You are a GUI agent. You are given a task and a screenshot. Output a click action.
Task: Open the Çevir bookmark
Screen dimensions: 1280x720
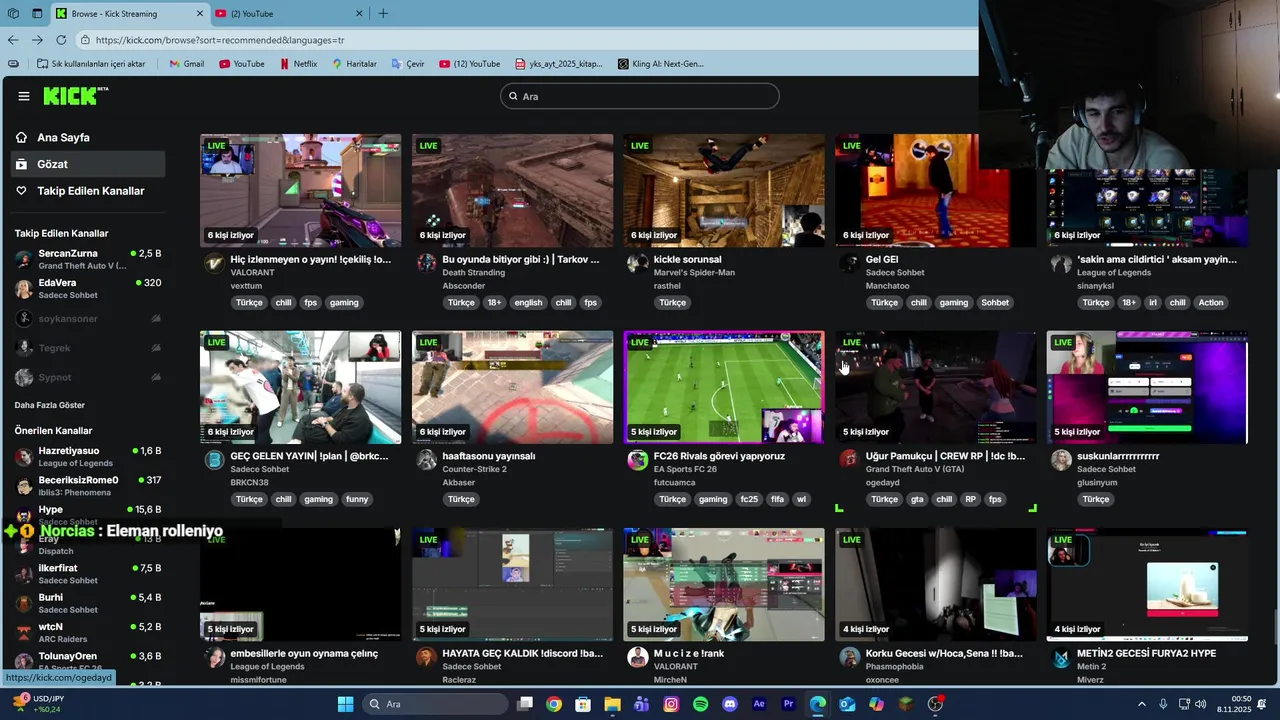(408, 64)
